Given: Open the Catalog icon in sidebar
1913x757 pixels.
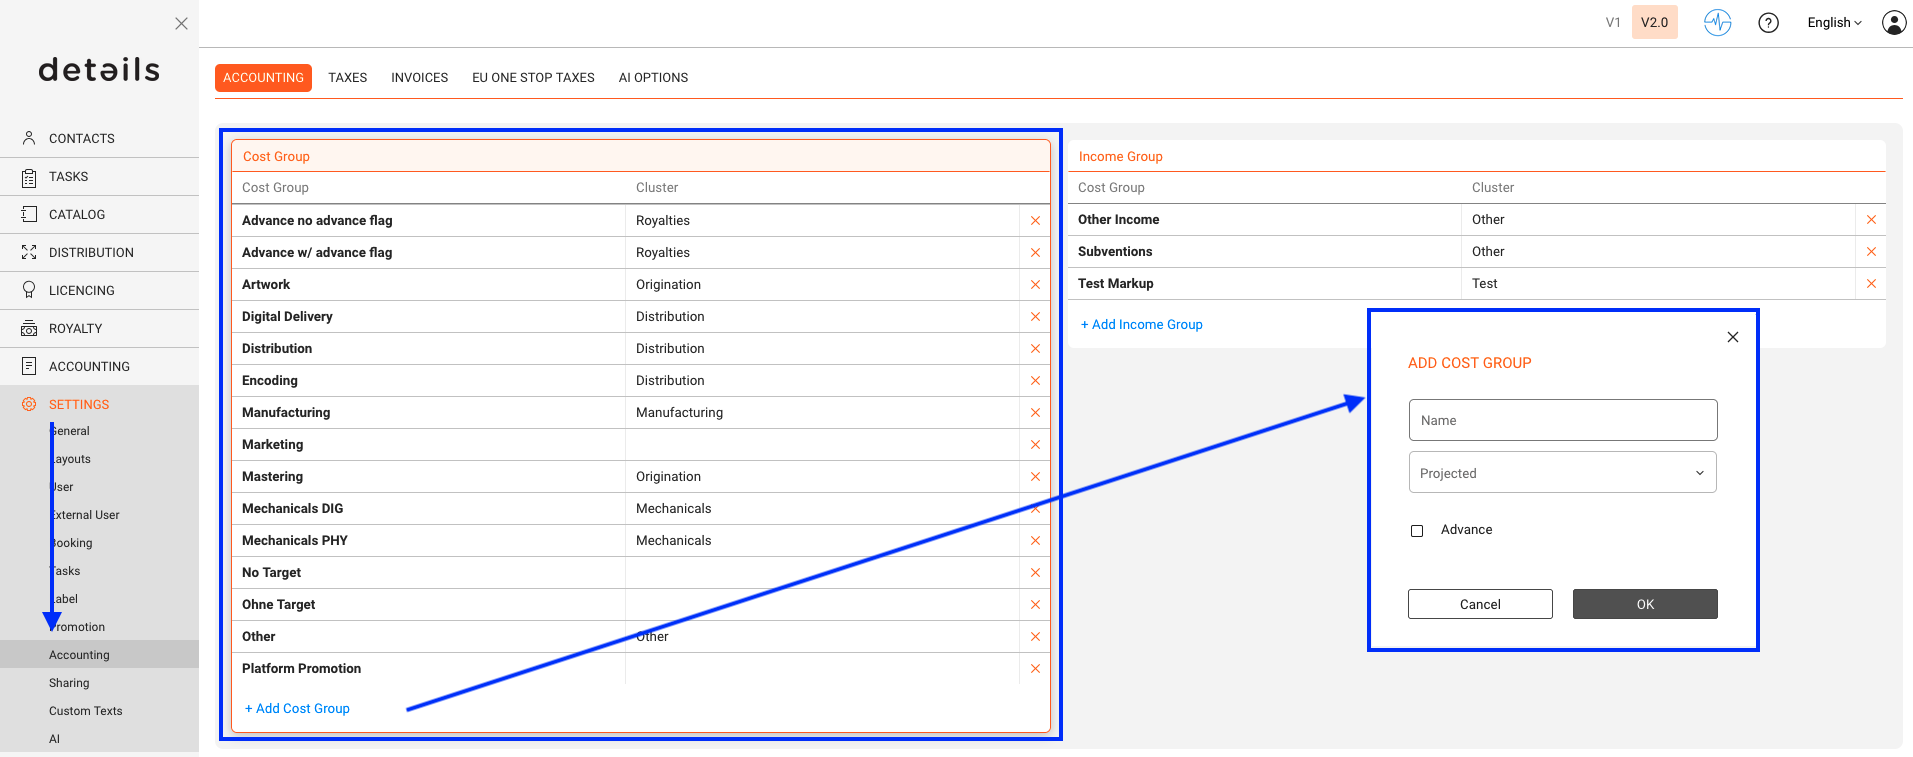Looking at the screenshot, I should (x=29, y=214).
